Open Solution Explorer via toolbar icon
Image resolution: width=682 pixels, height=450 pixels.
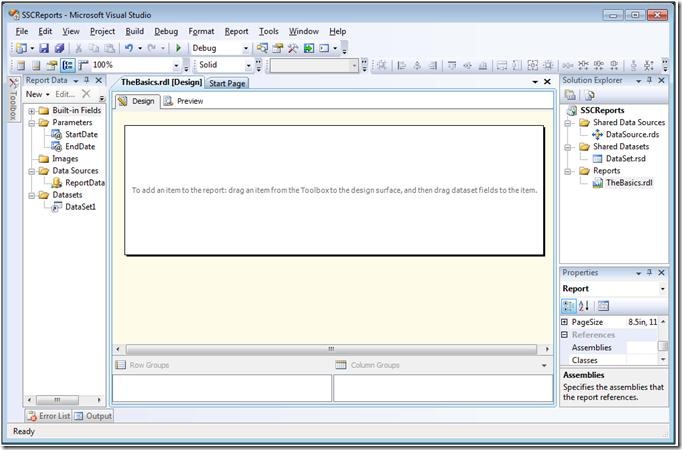pos(262,48)
